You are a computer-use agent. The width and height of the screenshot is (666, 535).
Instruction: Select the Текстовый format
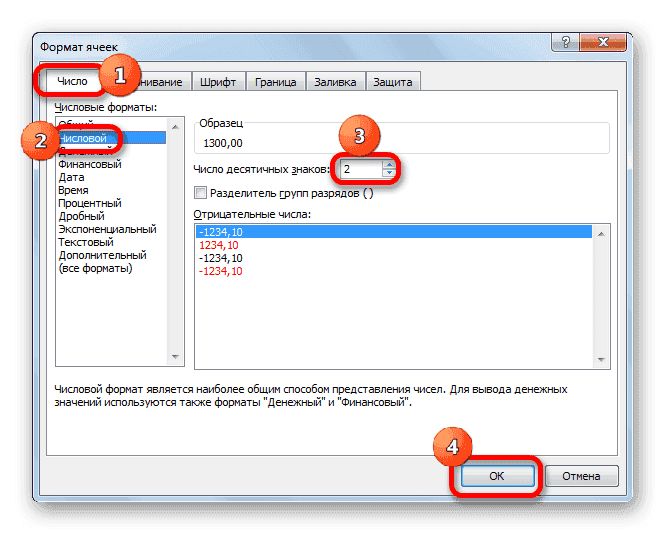(x=112, y=242)
